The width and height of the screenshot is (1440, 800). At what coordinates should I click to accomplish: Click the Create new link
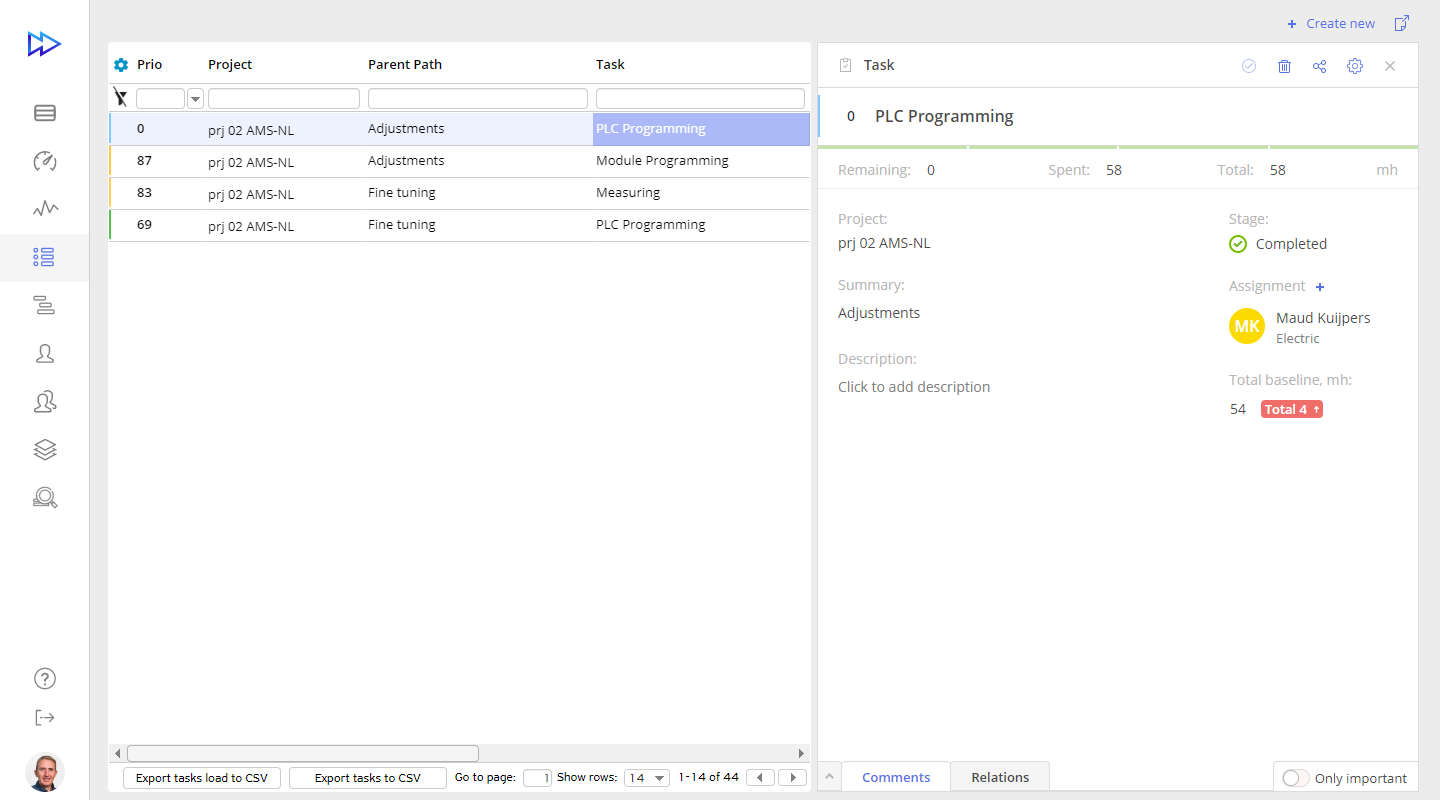pos(1331,23)
